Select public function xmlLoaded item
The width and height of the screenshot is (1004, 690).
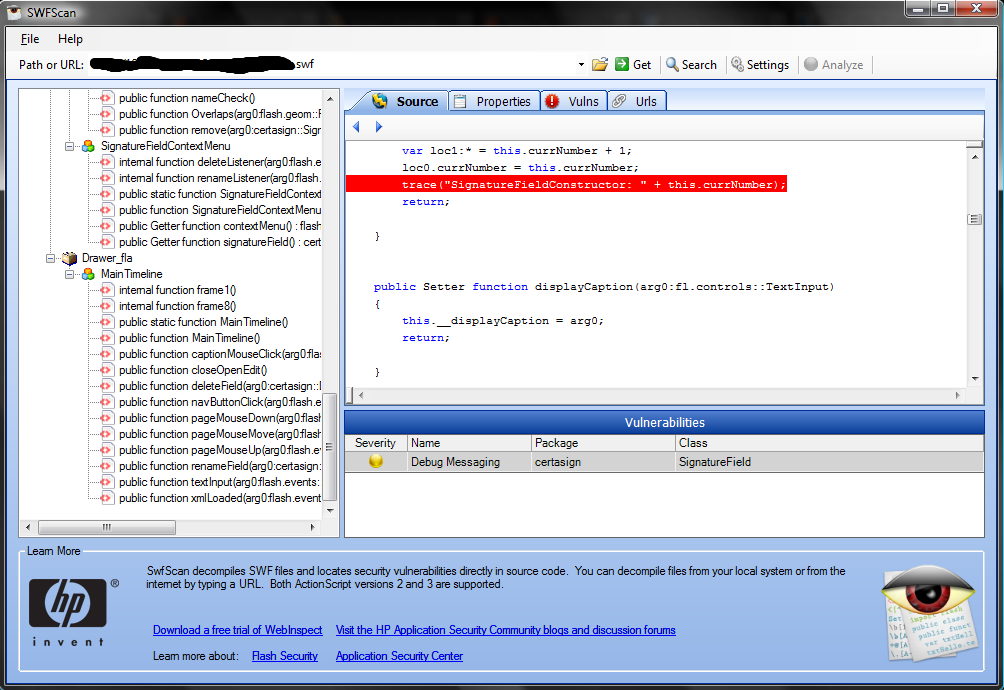pyautogui.click(x=220, y=498)
